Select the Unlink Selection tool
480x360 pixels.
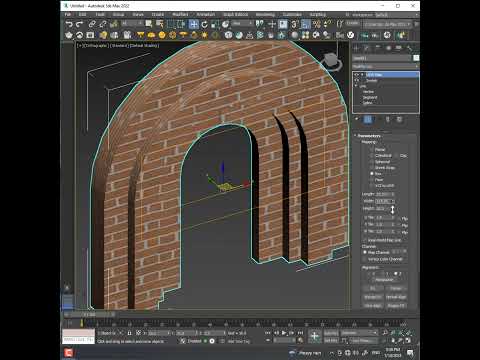(x=103, y=24)
